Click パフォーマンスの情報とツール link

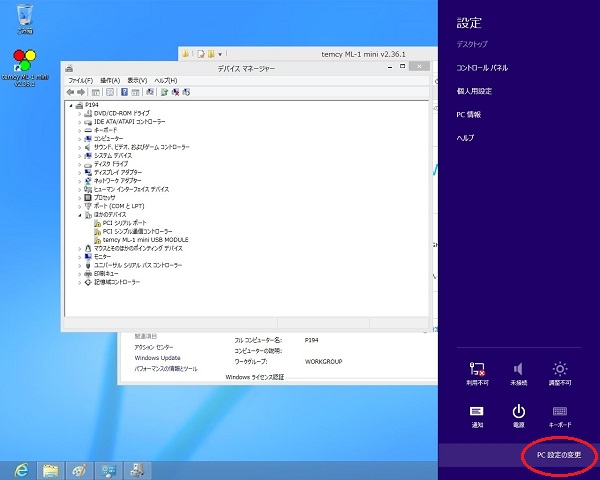166,369
